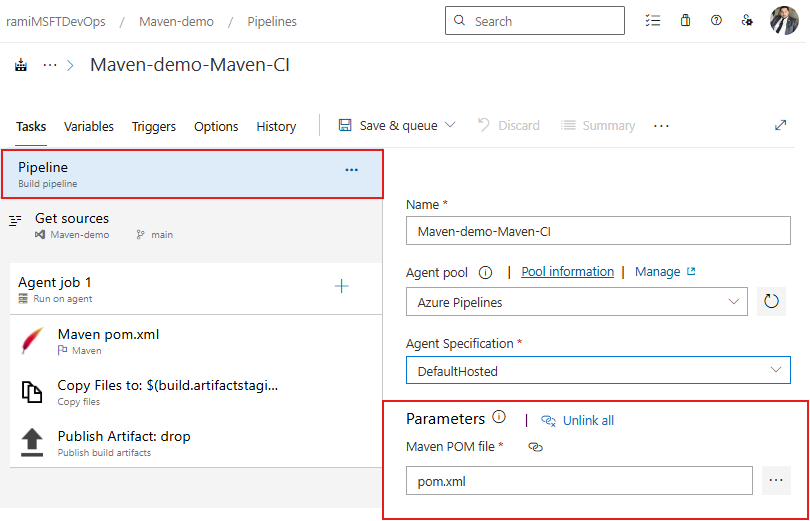Click the Save & queue floppy icon
Screen dimensions: 810x521
[x=345, y=125]
